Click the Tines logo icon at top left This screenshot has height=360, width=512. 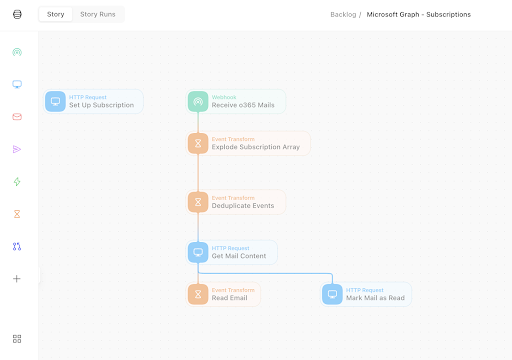pos(17,14)
